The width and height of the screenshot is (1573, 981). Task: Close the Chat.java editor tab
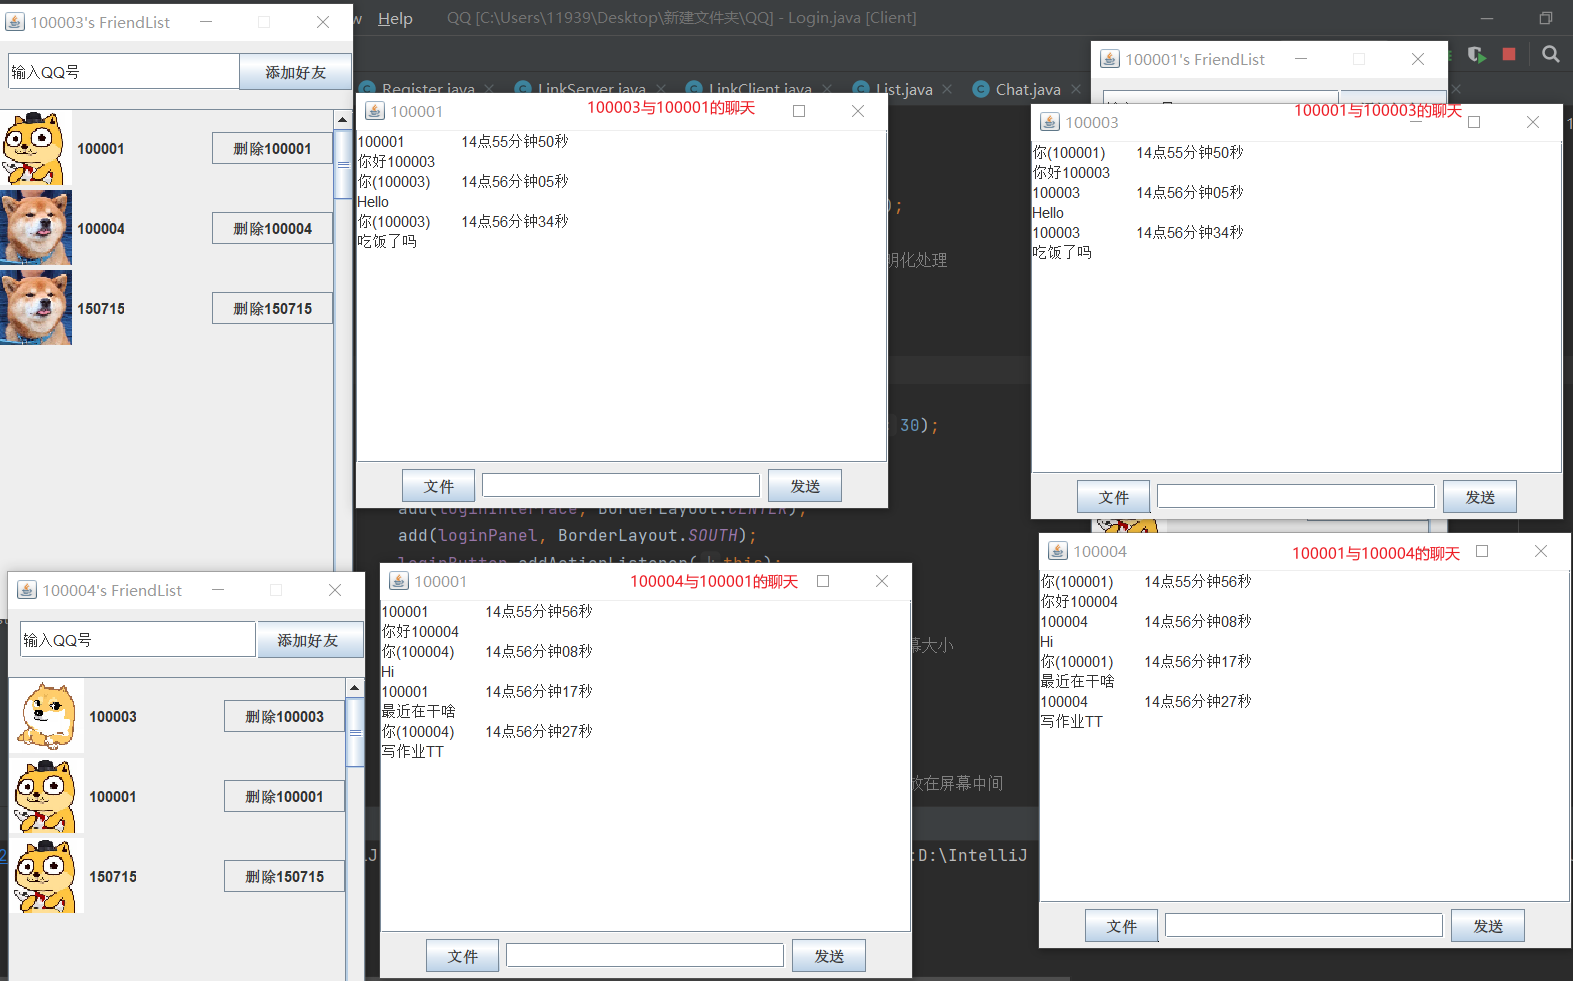[1076, 89]
